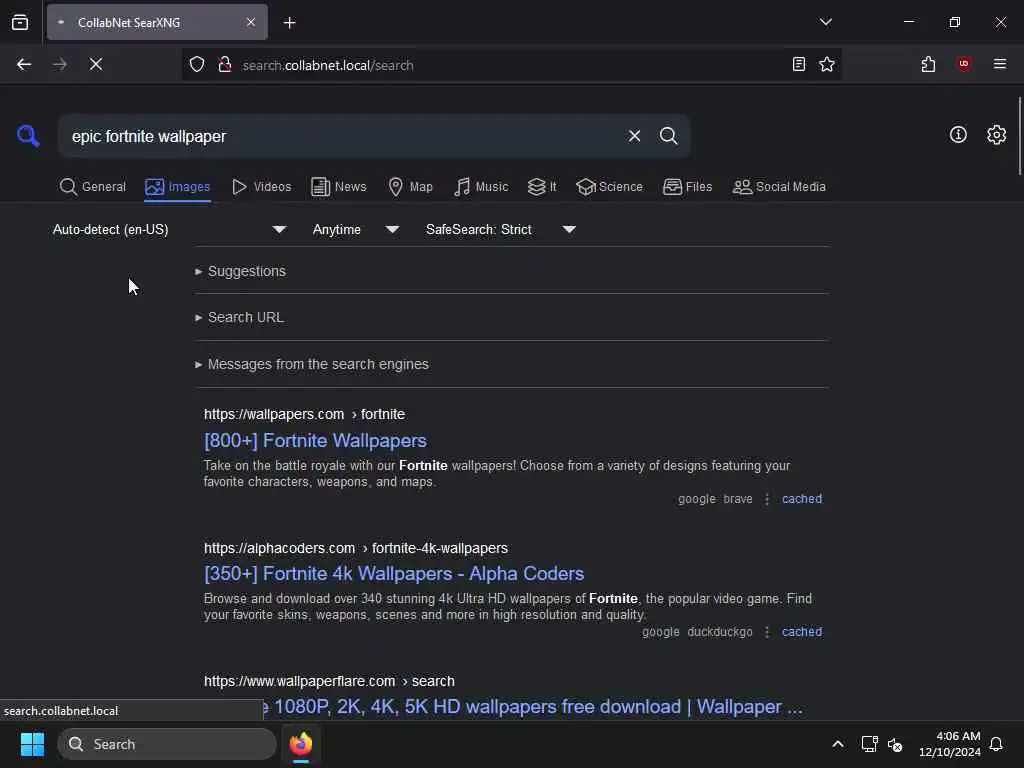
Task: Switch to the News category tab
Action: tap(339, 187)
